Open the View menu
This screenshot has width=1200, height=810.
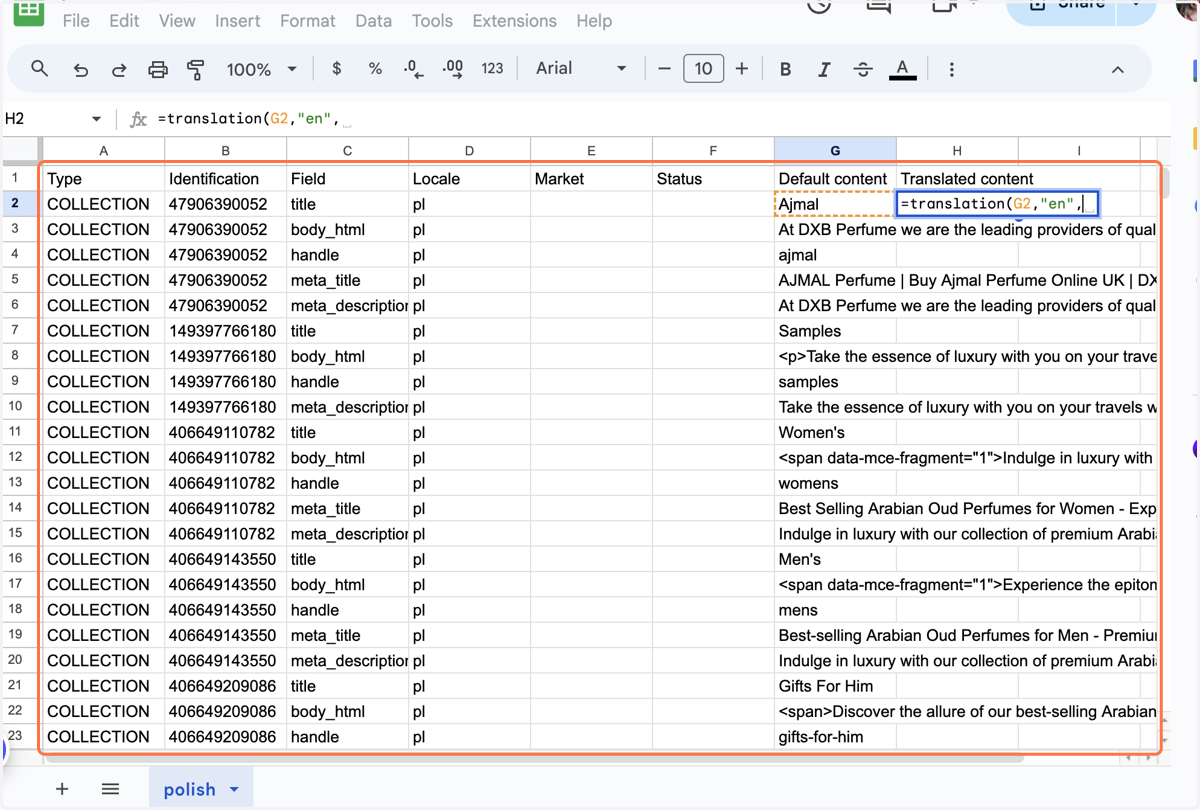tap(177, 20)
